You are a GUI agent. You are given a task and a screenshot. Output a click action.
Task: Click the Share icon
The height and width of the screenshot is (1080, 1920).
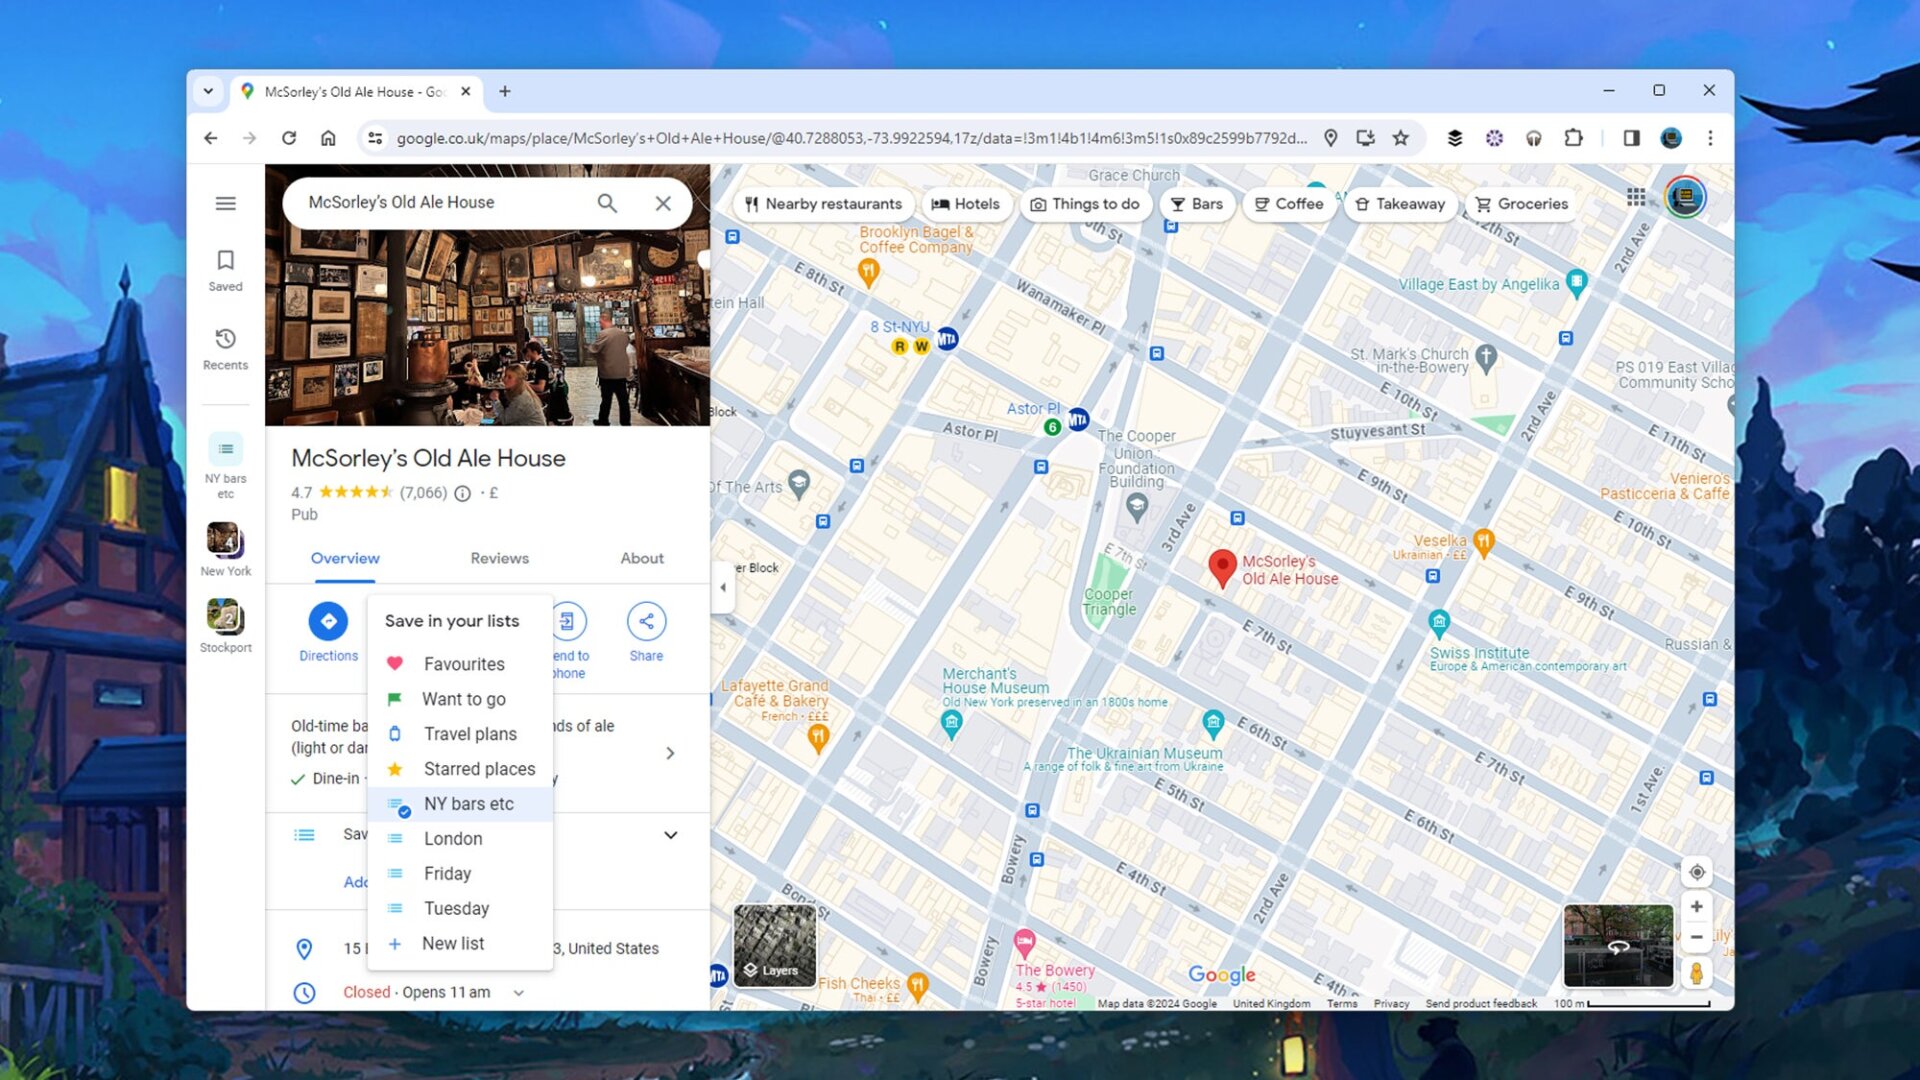point(646,621)
